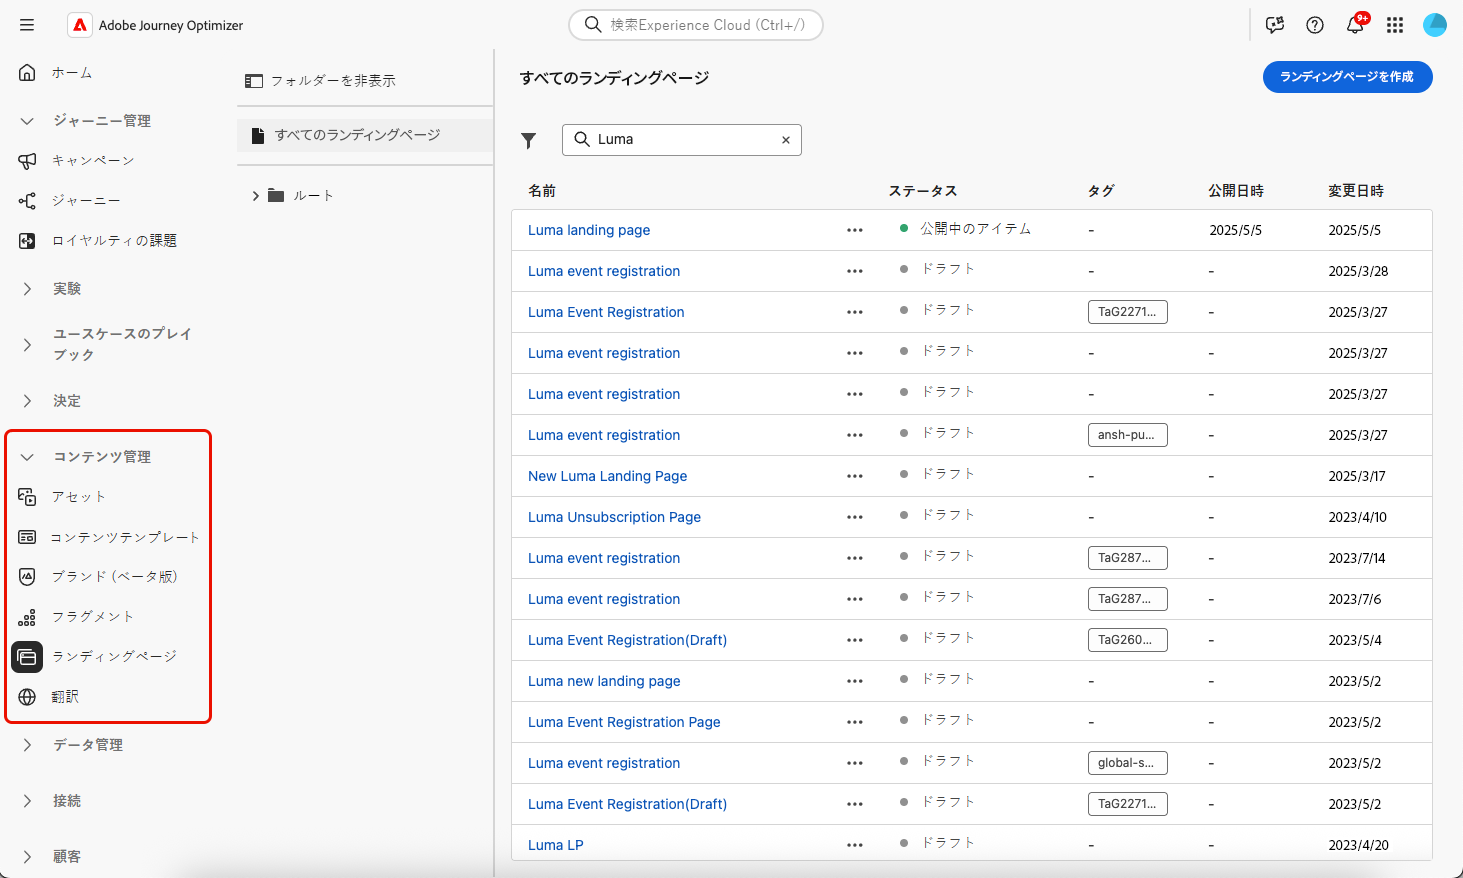Open the user profile avatar
The image size is (1463, 878).
tap(1435, 25)
